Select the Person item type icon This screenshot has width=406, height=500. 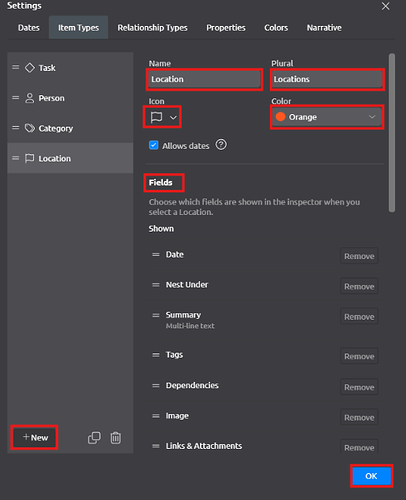tap(30, 98)
